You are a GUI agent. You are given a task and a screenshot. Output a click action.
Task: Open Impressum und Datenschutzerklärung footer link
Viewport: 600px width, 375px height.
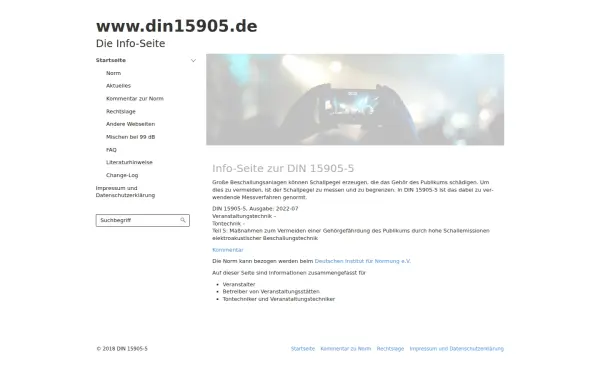[457, 349]
